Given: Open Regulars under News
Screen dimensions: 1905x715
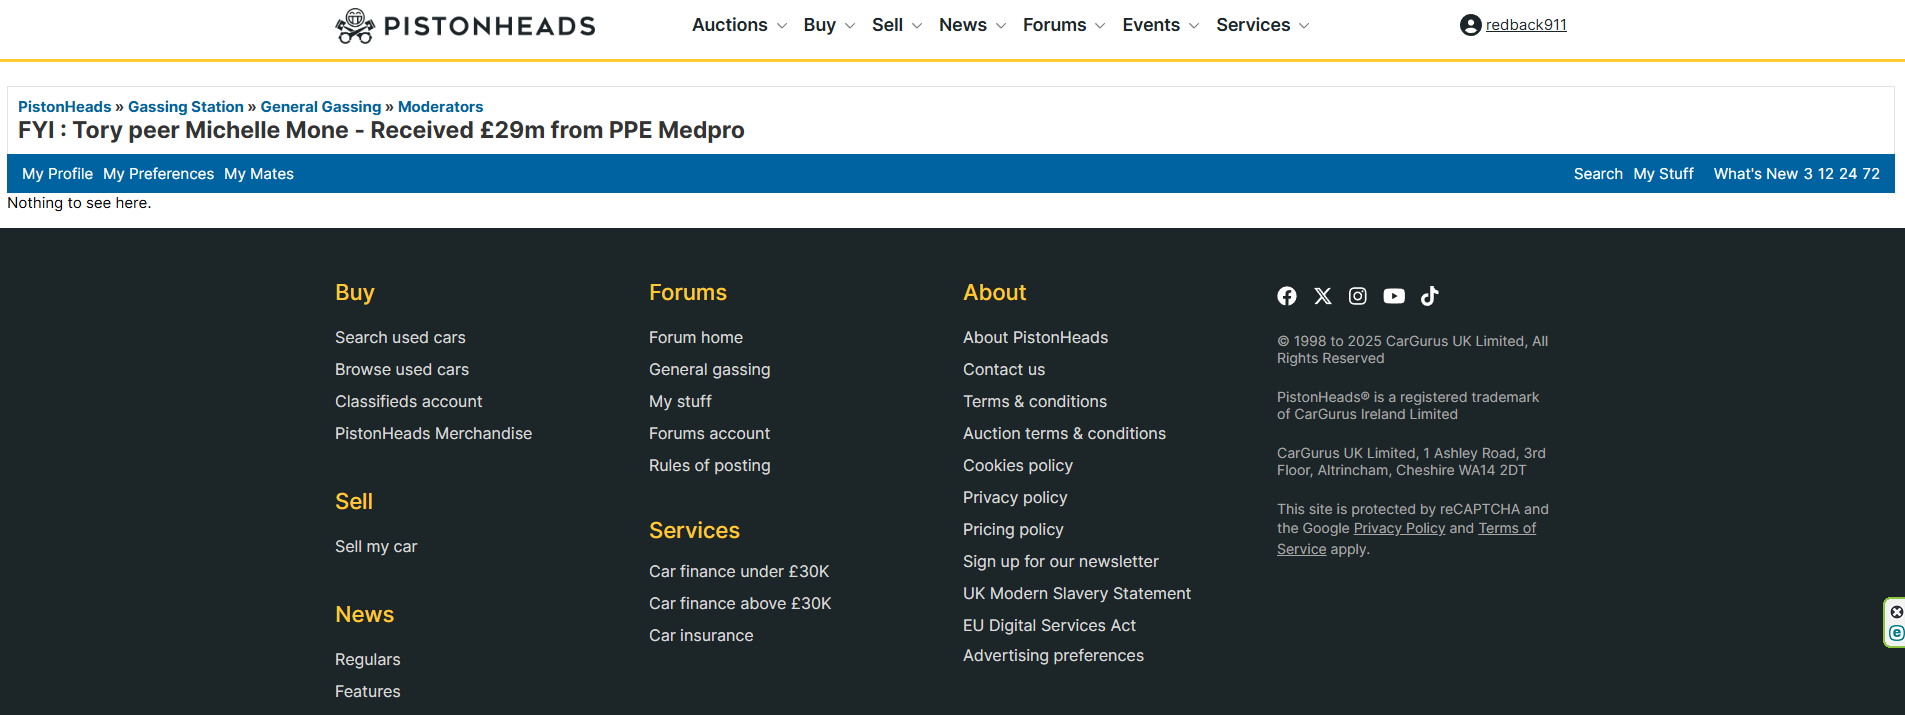Looking at the screenshot, I should [367, 660].
